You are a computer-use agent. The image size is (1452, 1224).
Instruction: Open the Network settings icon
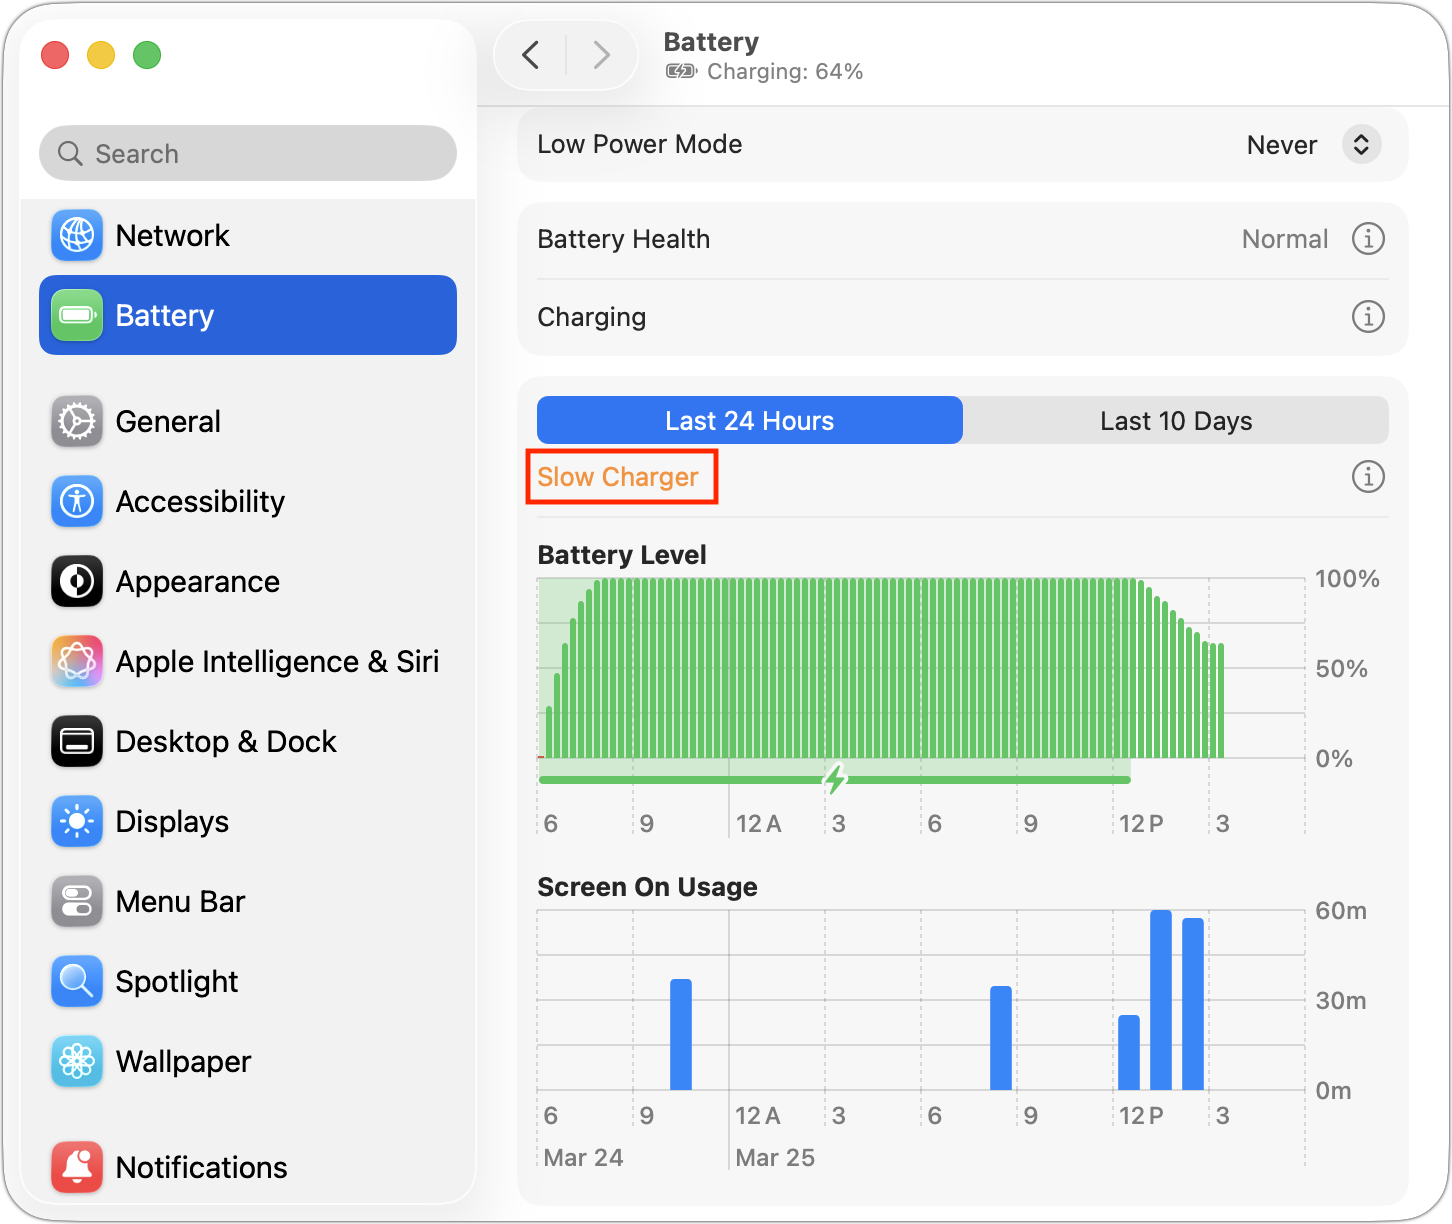pyautogui.click(x=76, y=236)
